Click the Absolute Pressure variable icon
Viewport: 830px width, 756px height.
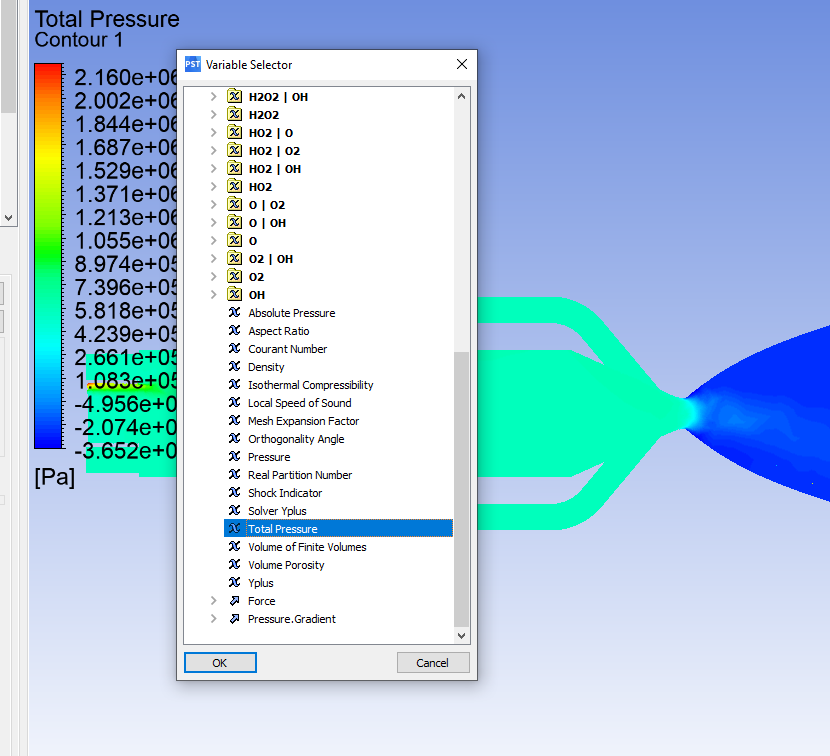233,313
